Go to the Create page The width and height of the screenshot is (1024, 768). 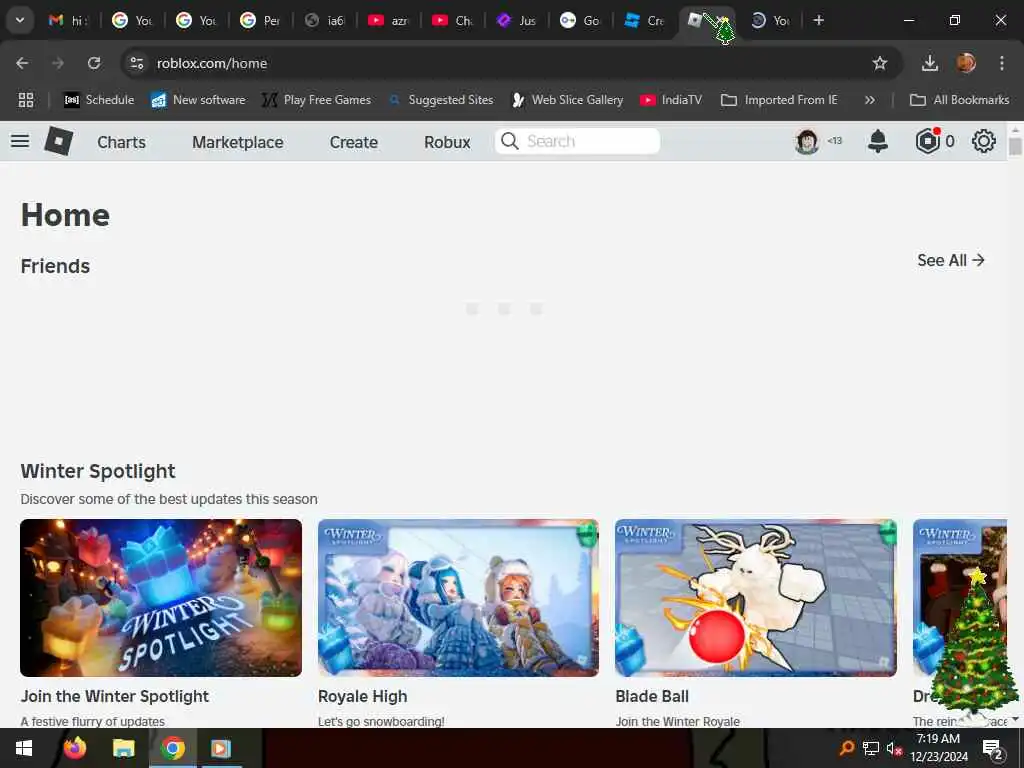[x=354, y=142]
